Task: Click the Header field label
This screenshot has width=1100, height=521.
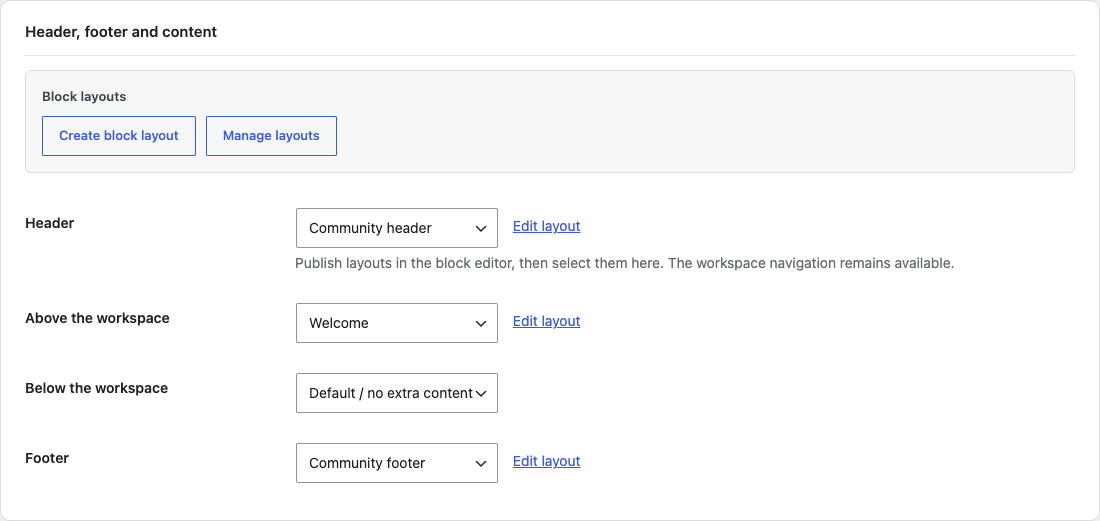Action: coord(50,223)
